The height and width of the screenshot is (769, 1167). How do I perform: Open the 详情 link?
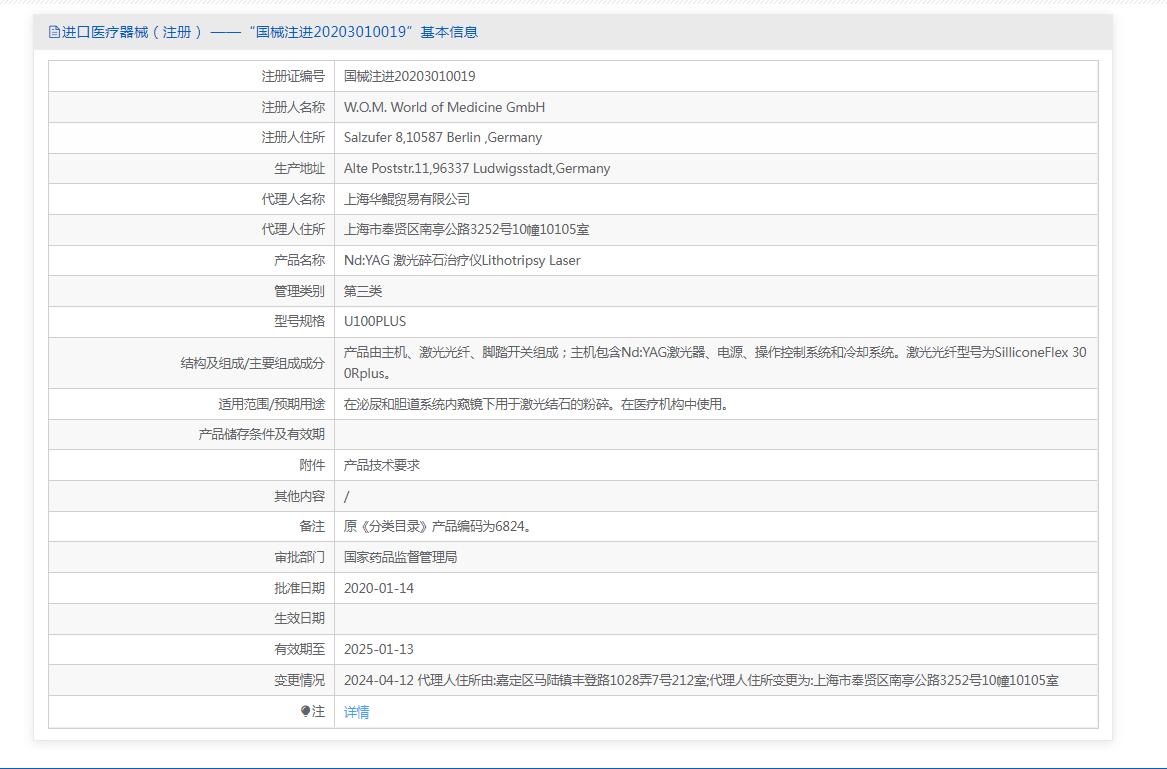(x=356, y=712)
